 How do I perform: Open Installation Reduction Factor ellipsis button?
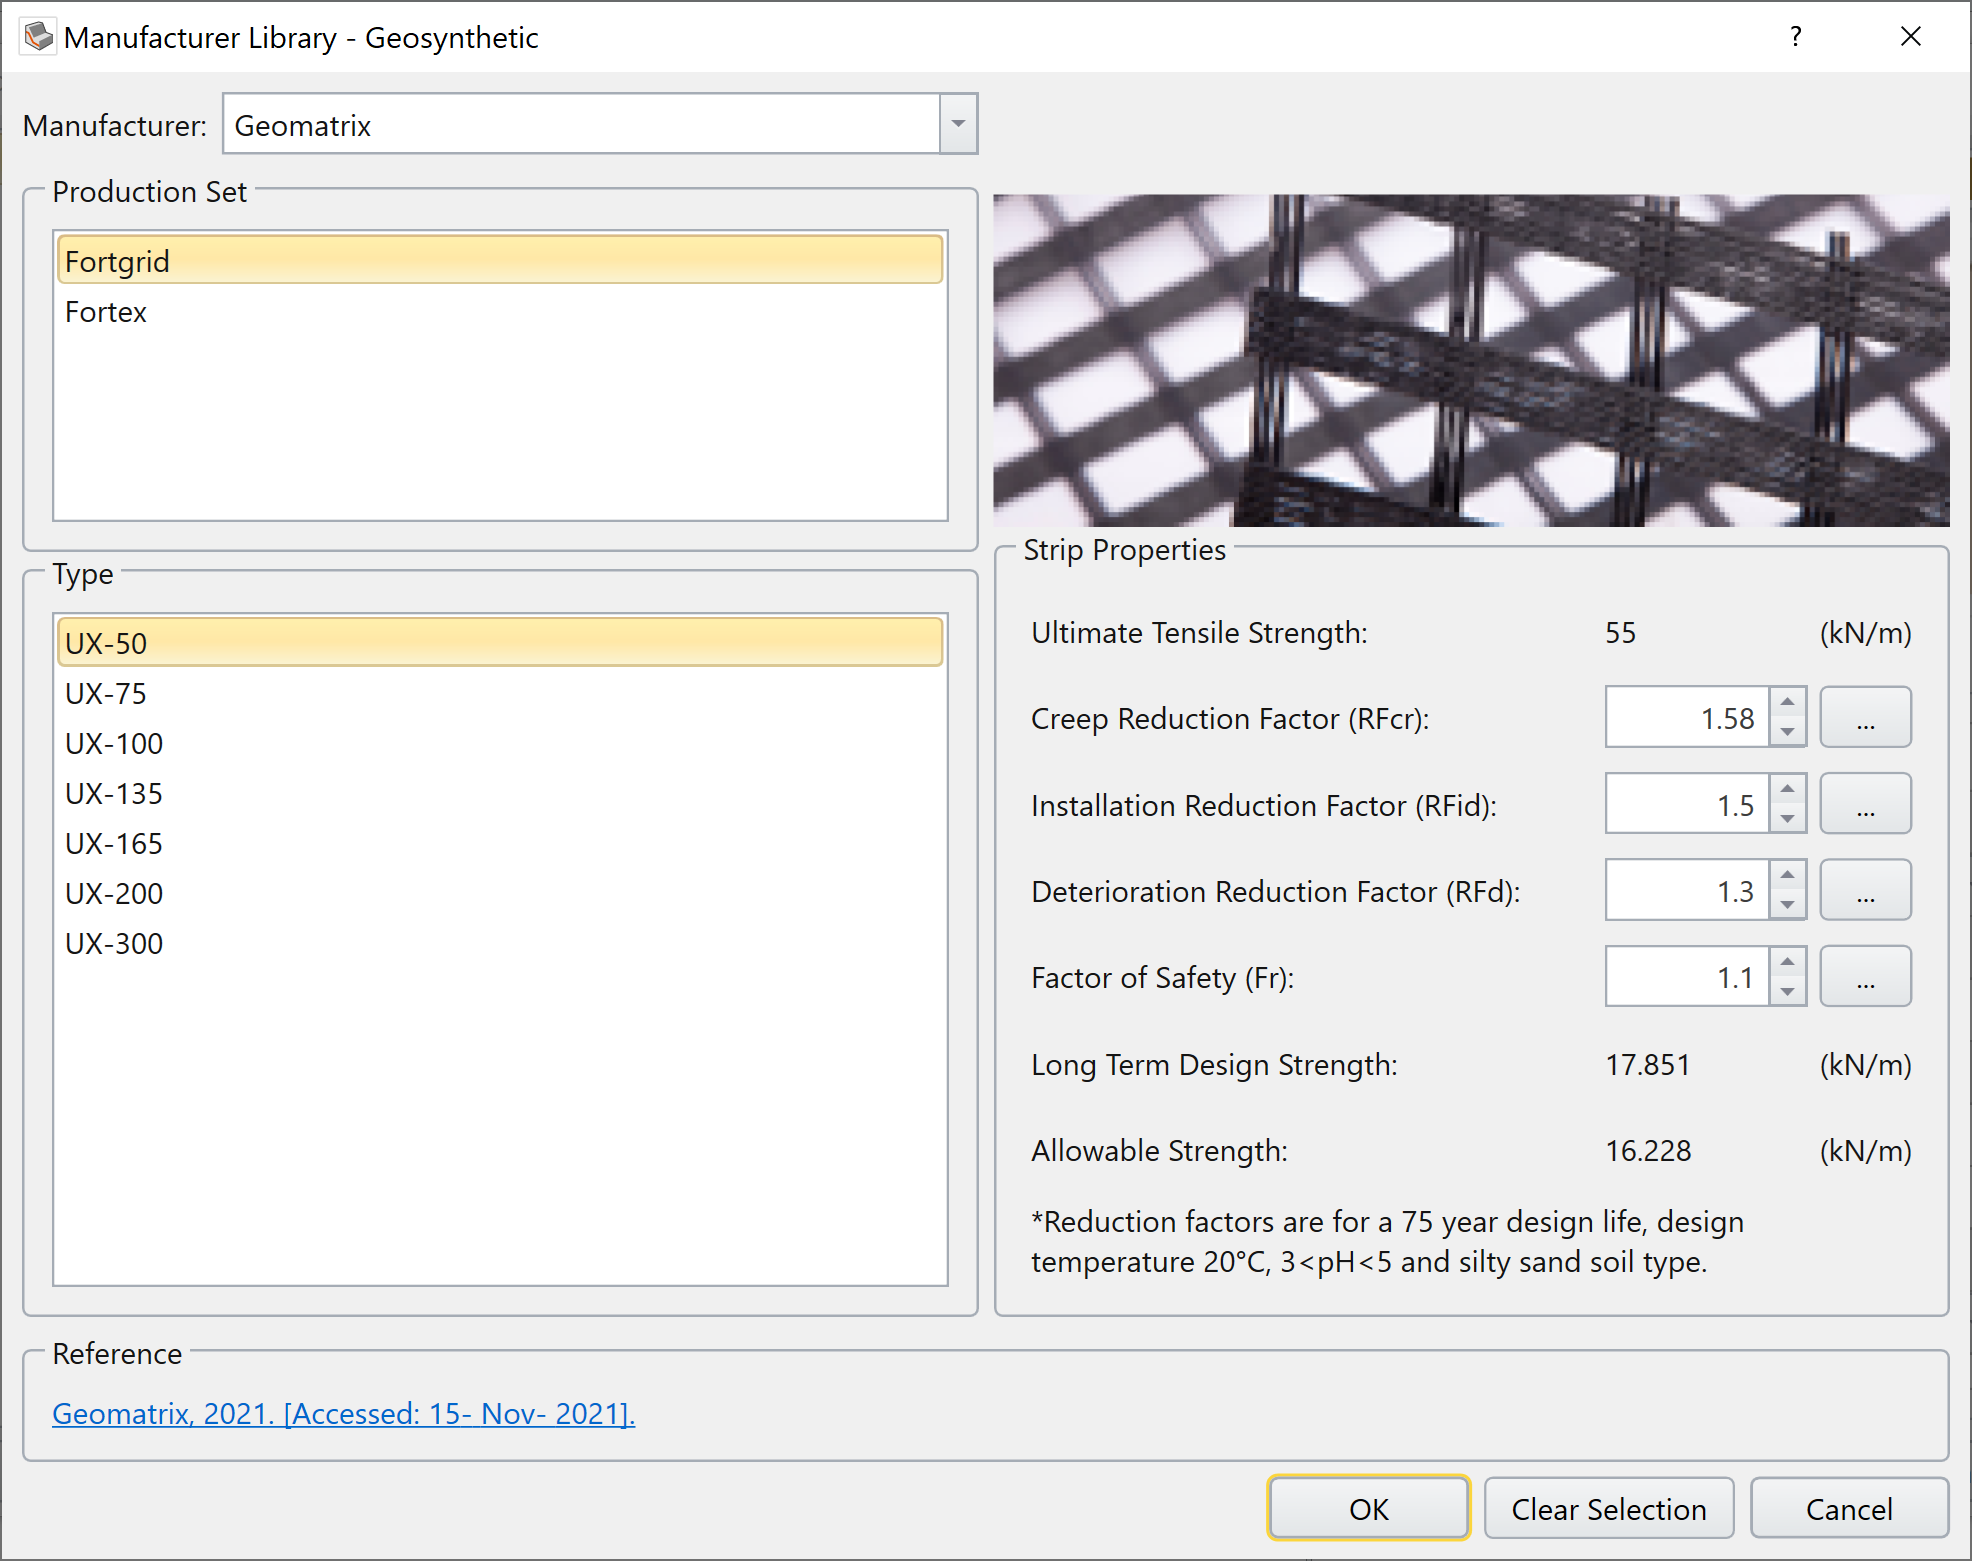pyautogui.click(x=1865, y=804)
